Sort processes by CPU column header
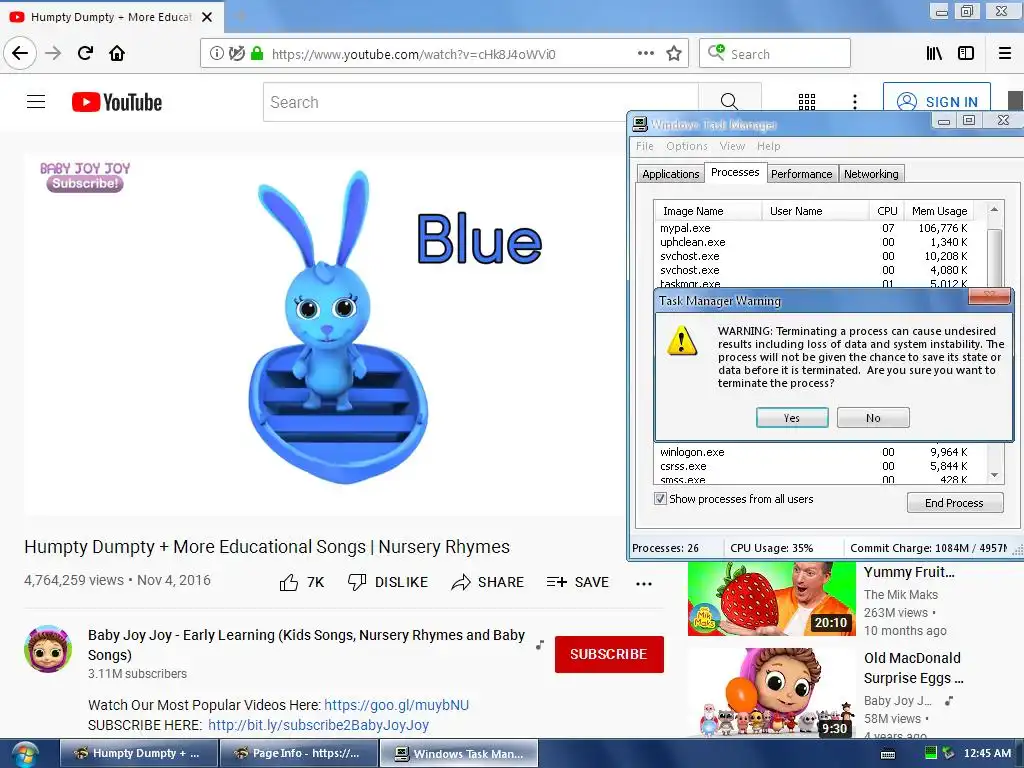The height and width of the screenshot is (768, 1024). (x=887, y=211)
